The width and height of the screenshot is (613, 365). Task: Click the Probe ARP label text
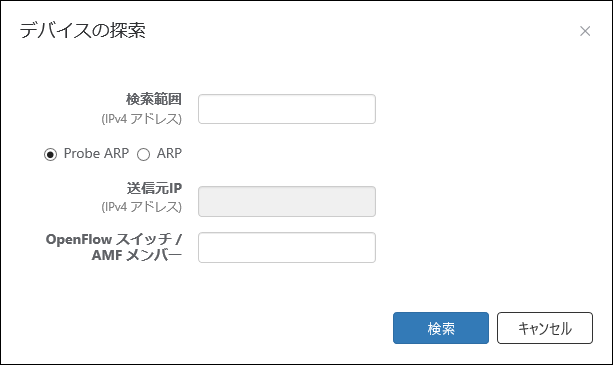pyautogui.click(x=96, y=153)
